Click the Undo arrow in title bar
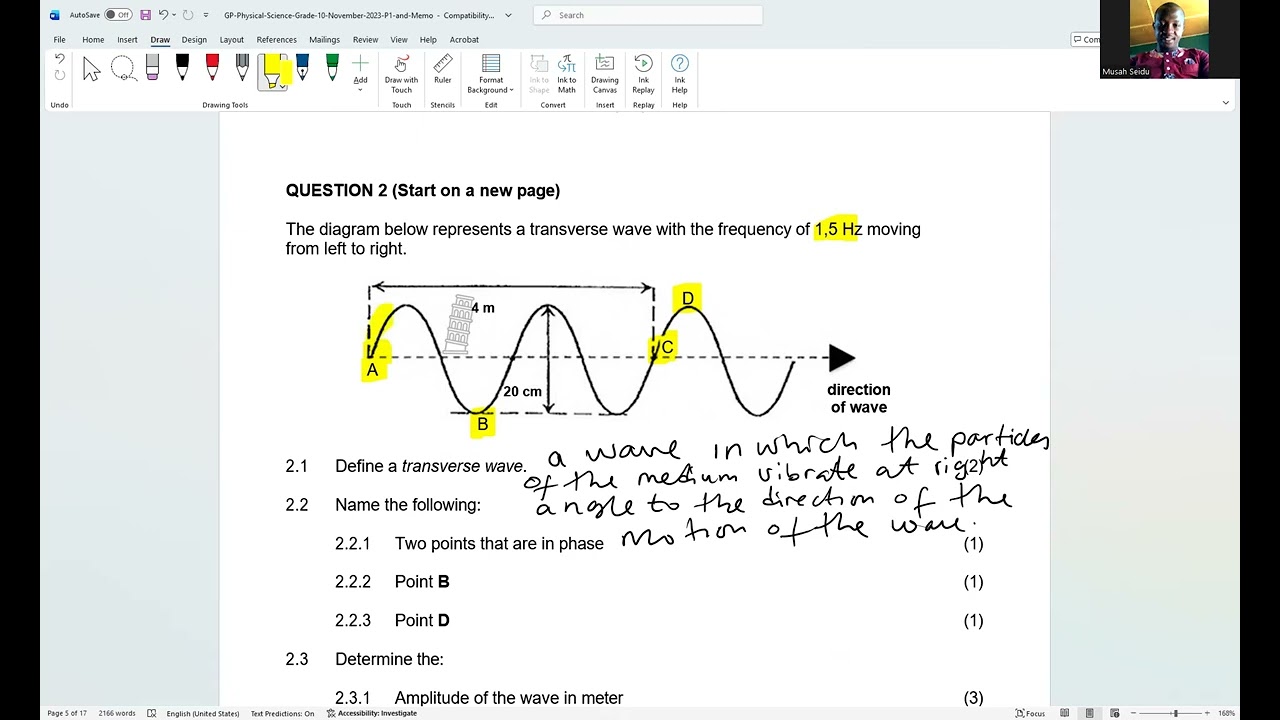 coord(163,15)
